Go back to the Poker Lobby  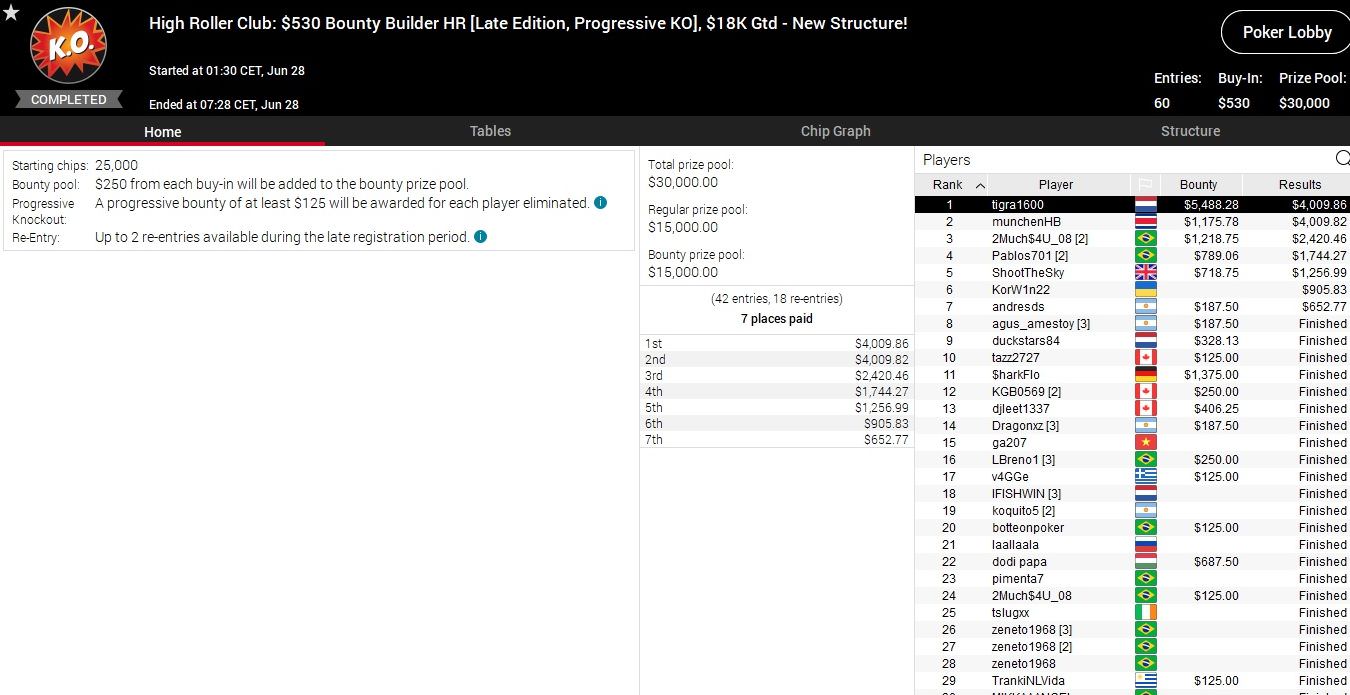pos(1286,32)
